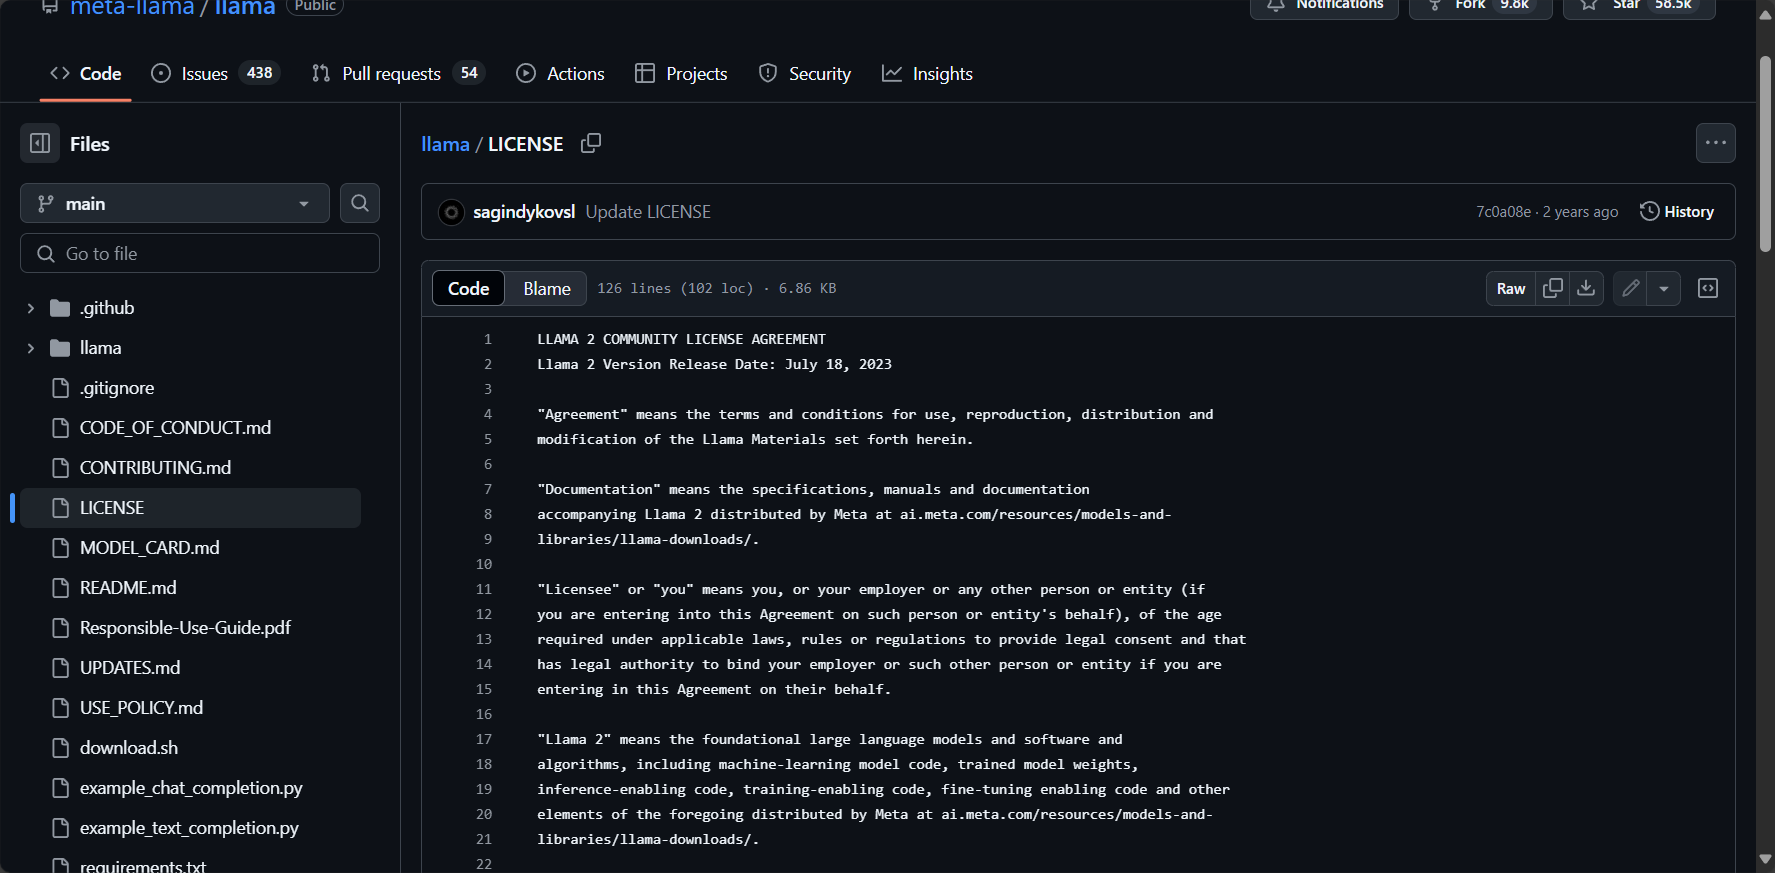Click the search files magnifier icon
The image size is (1775, 873).
tap(360, 203)
